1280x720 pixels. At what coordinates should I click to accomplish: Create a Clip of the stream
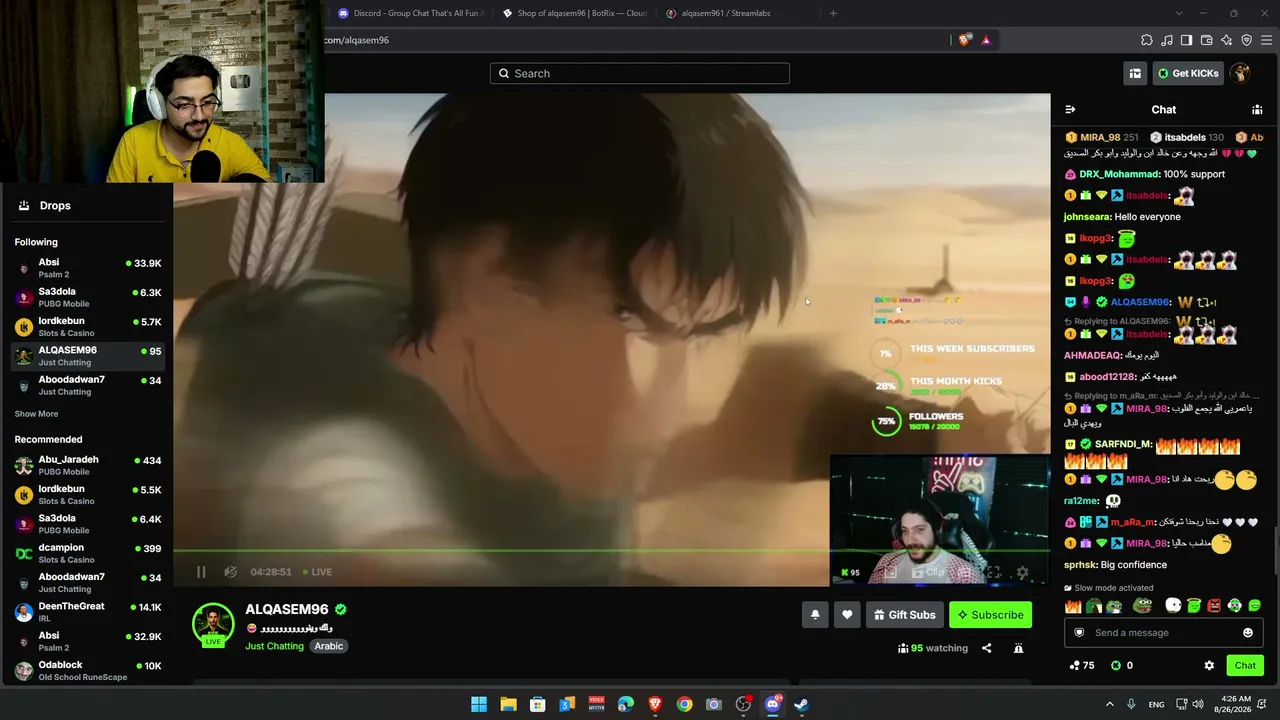click(928, 573)
